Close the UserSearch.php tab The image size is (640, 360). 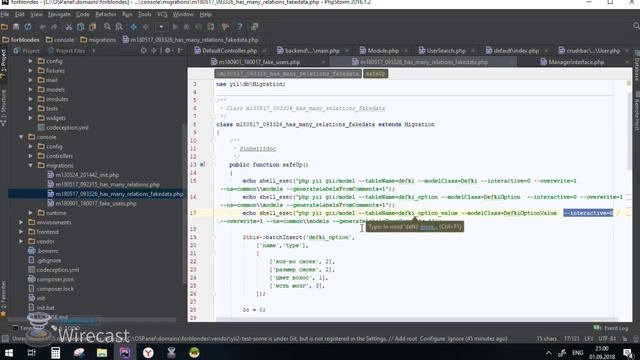click(473, 51)
